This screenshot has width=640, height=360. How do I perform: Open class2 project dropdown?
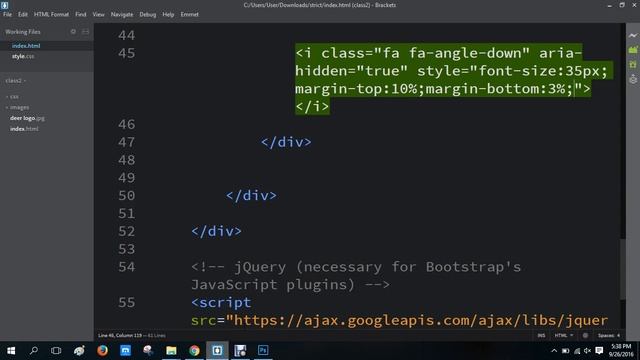(16, 80)
